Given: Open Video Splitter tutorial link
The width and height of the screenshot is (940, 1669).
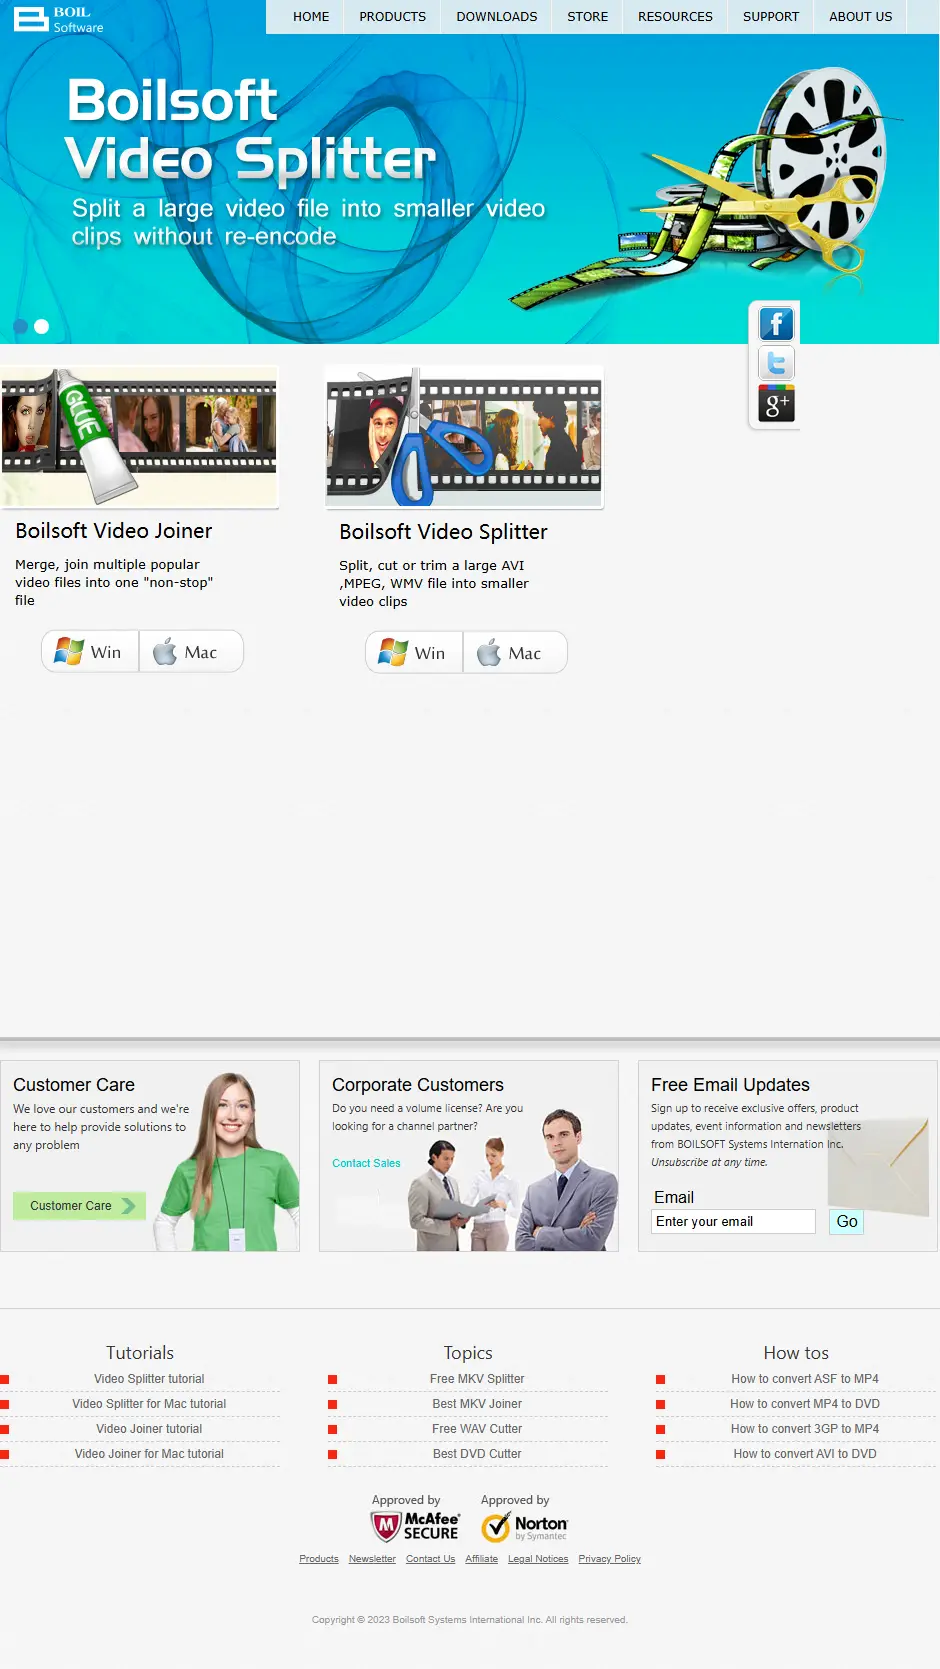Looking at the screenshot, I should [149, 1379].
